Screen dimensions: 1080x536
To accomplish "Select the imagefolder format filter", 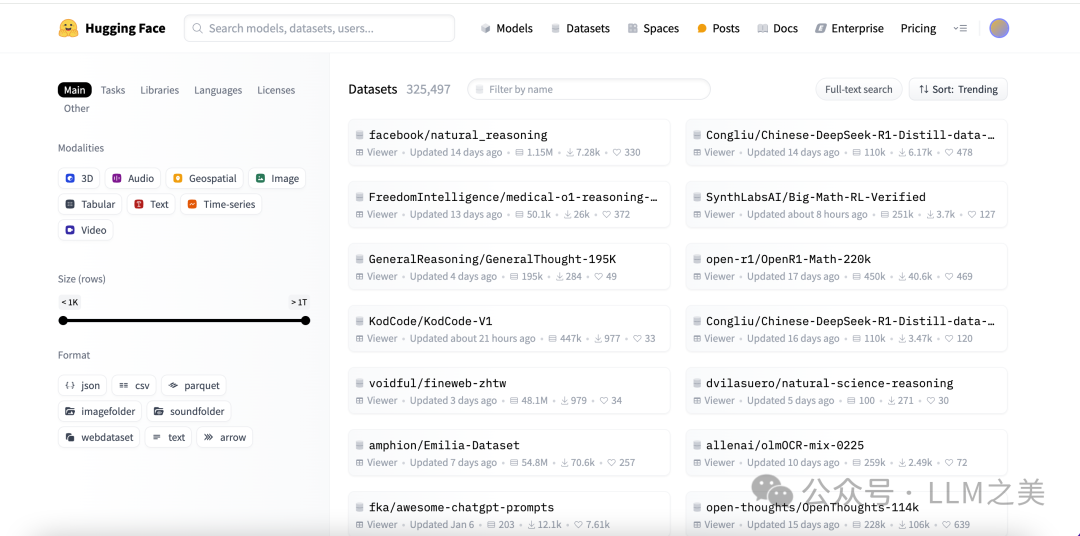I will [x=100, y=411].
